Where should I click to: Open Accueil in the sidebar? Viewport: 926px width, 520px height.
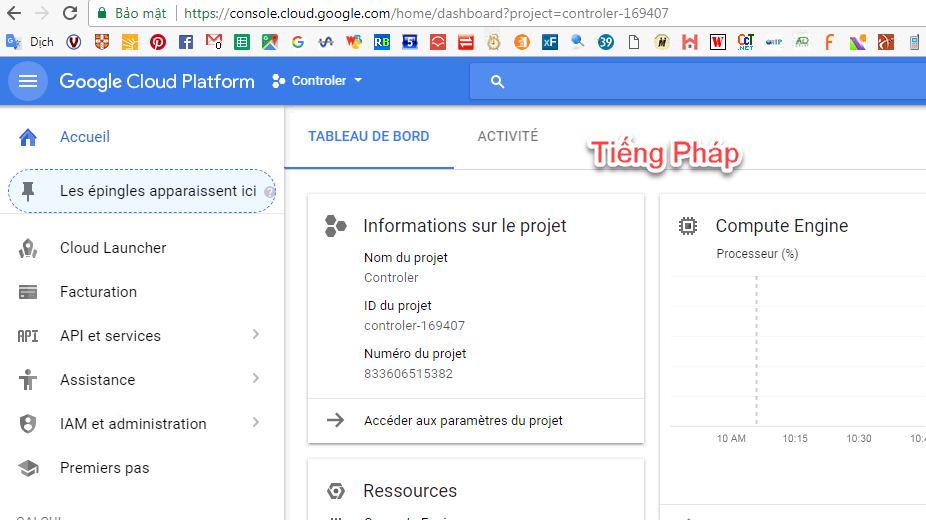[x=85, y=137]
